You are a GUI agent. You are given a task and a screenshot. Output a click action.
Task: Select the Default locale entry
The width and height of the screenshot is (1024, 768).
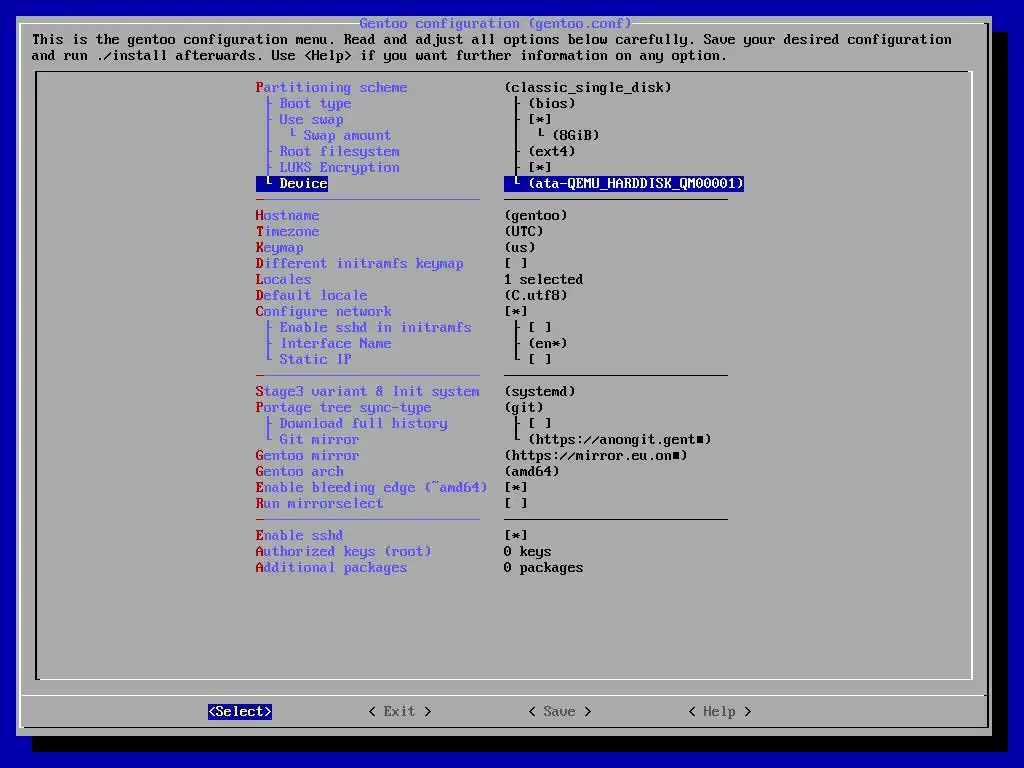[x=312, y=295]
